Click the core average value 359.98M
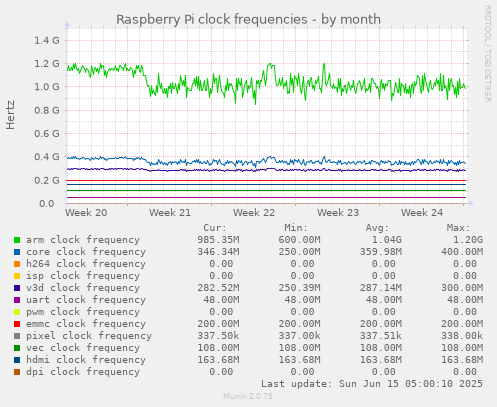Image resolution: width=497 pixels, height=407 pixels. (x=381, y=252)
